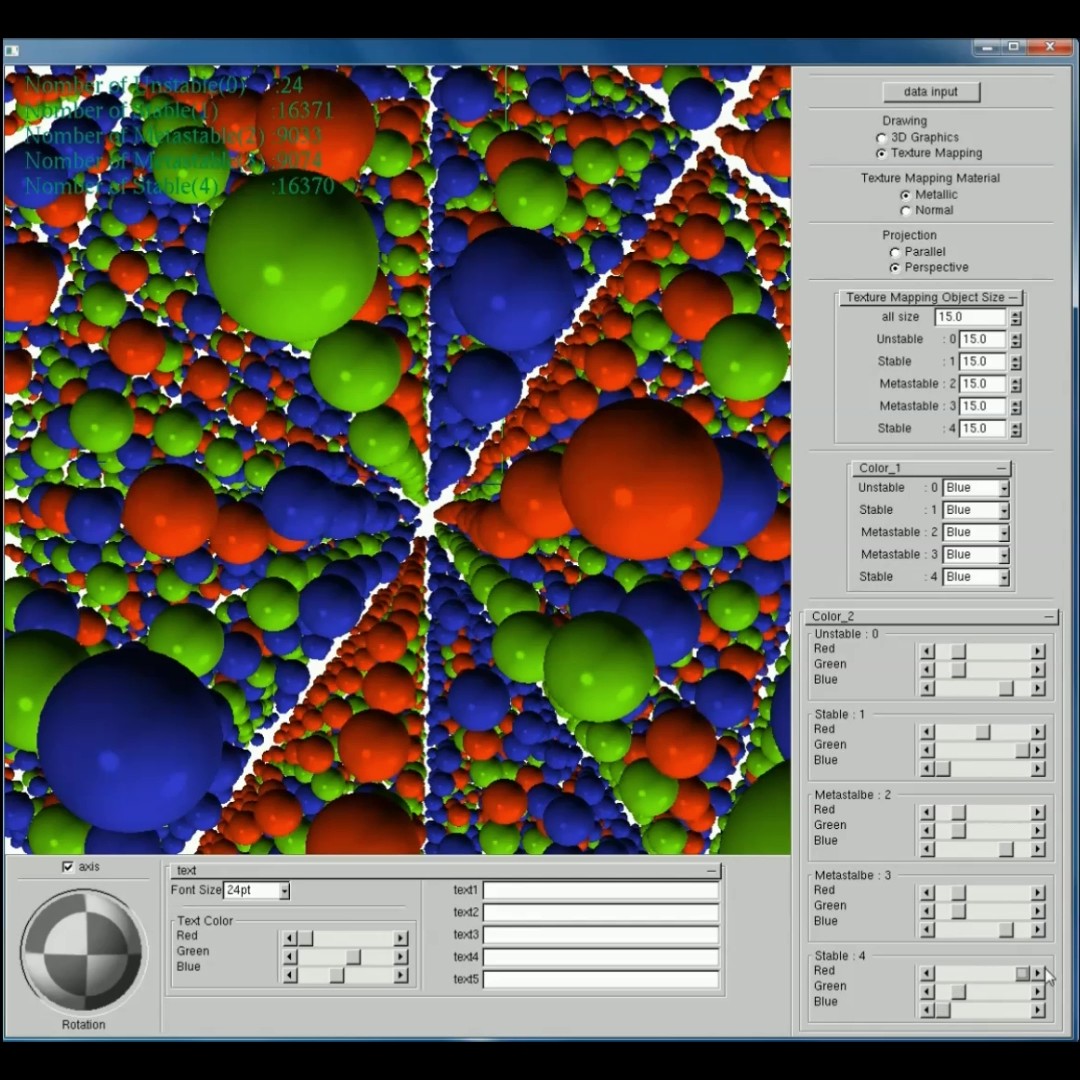Viewport: 1080px width, 1080px height.
Task: Adjust the all size spinner arrows
Action: [1016, 317]
